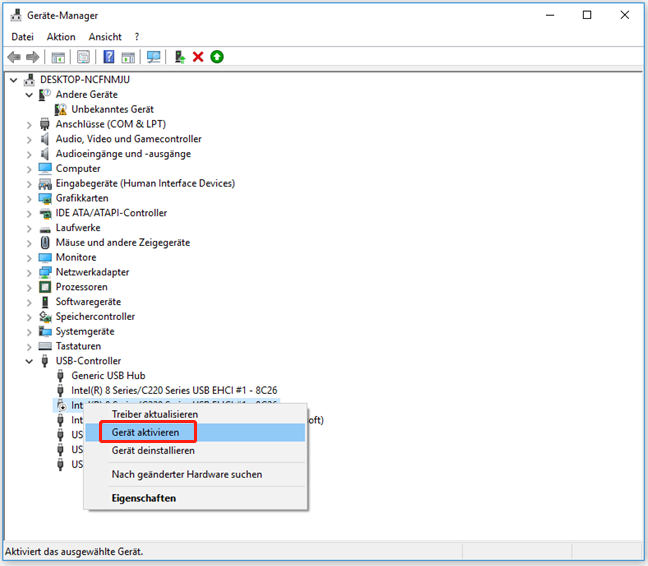Click status bar text Aktiviert das ausgewählte Gerät

74,552
